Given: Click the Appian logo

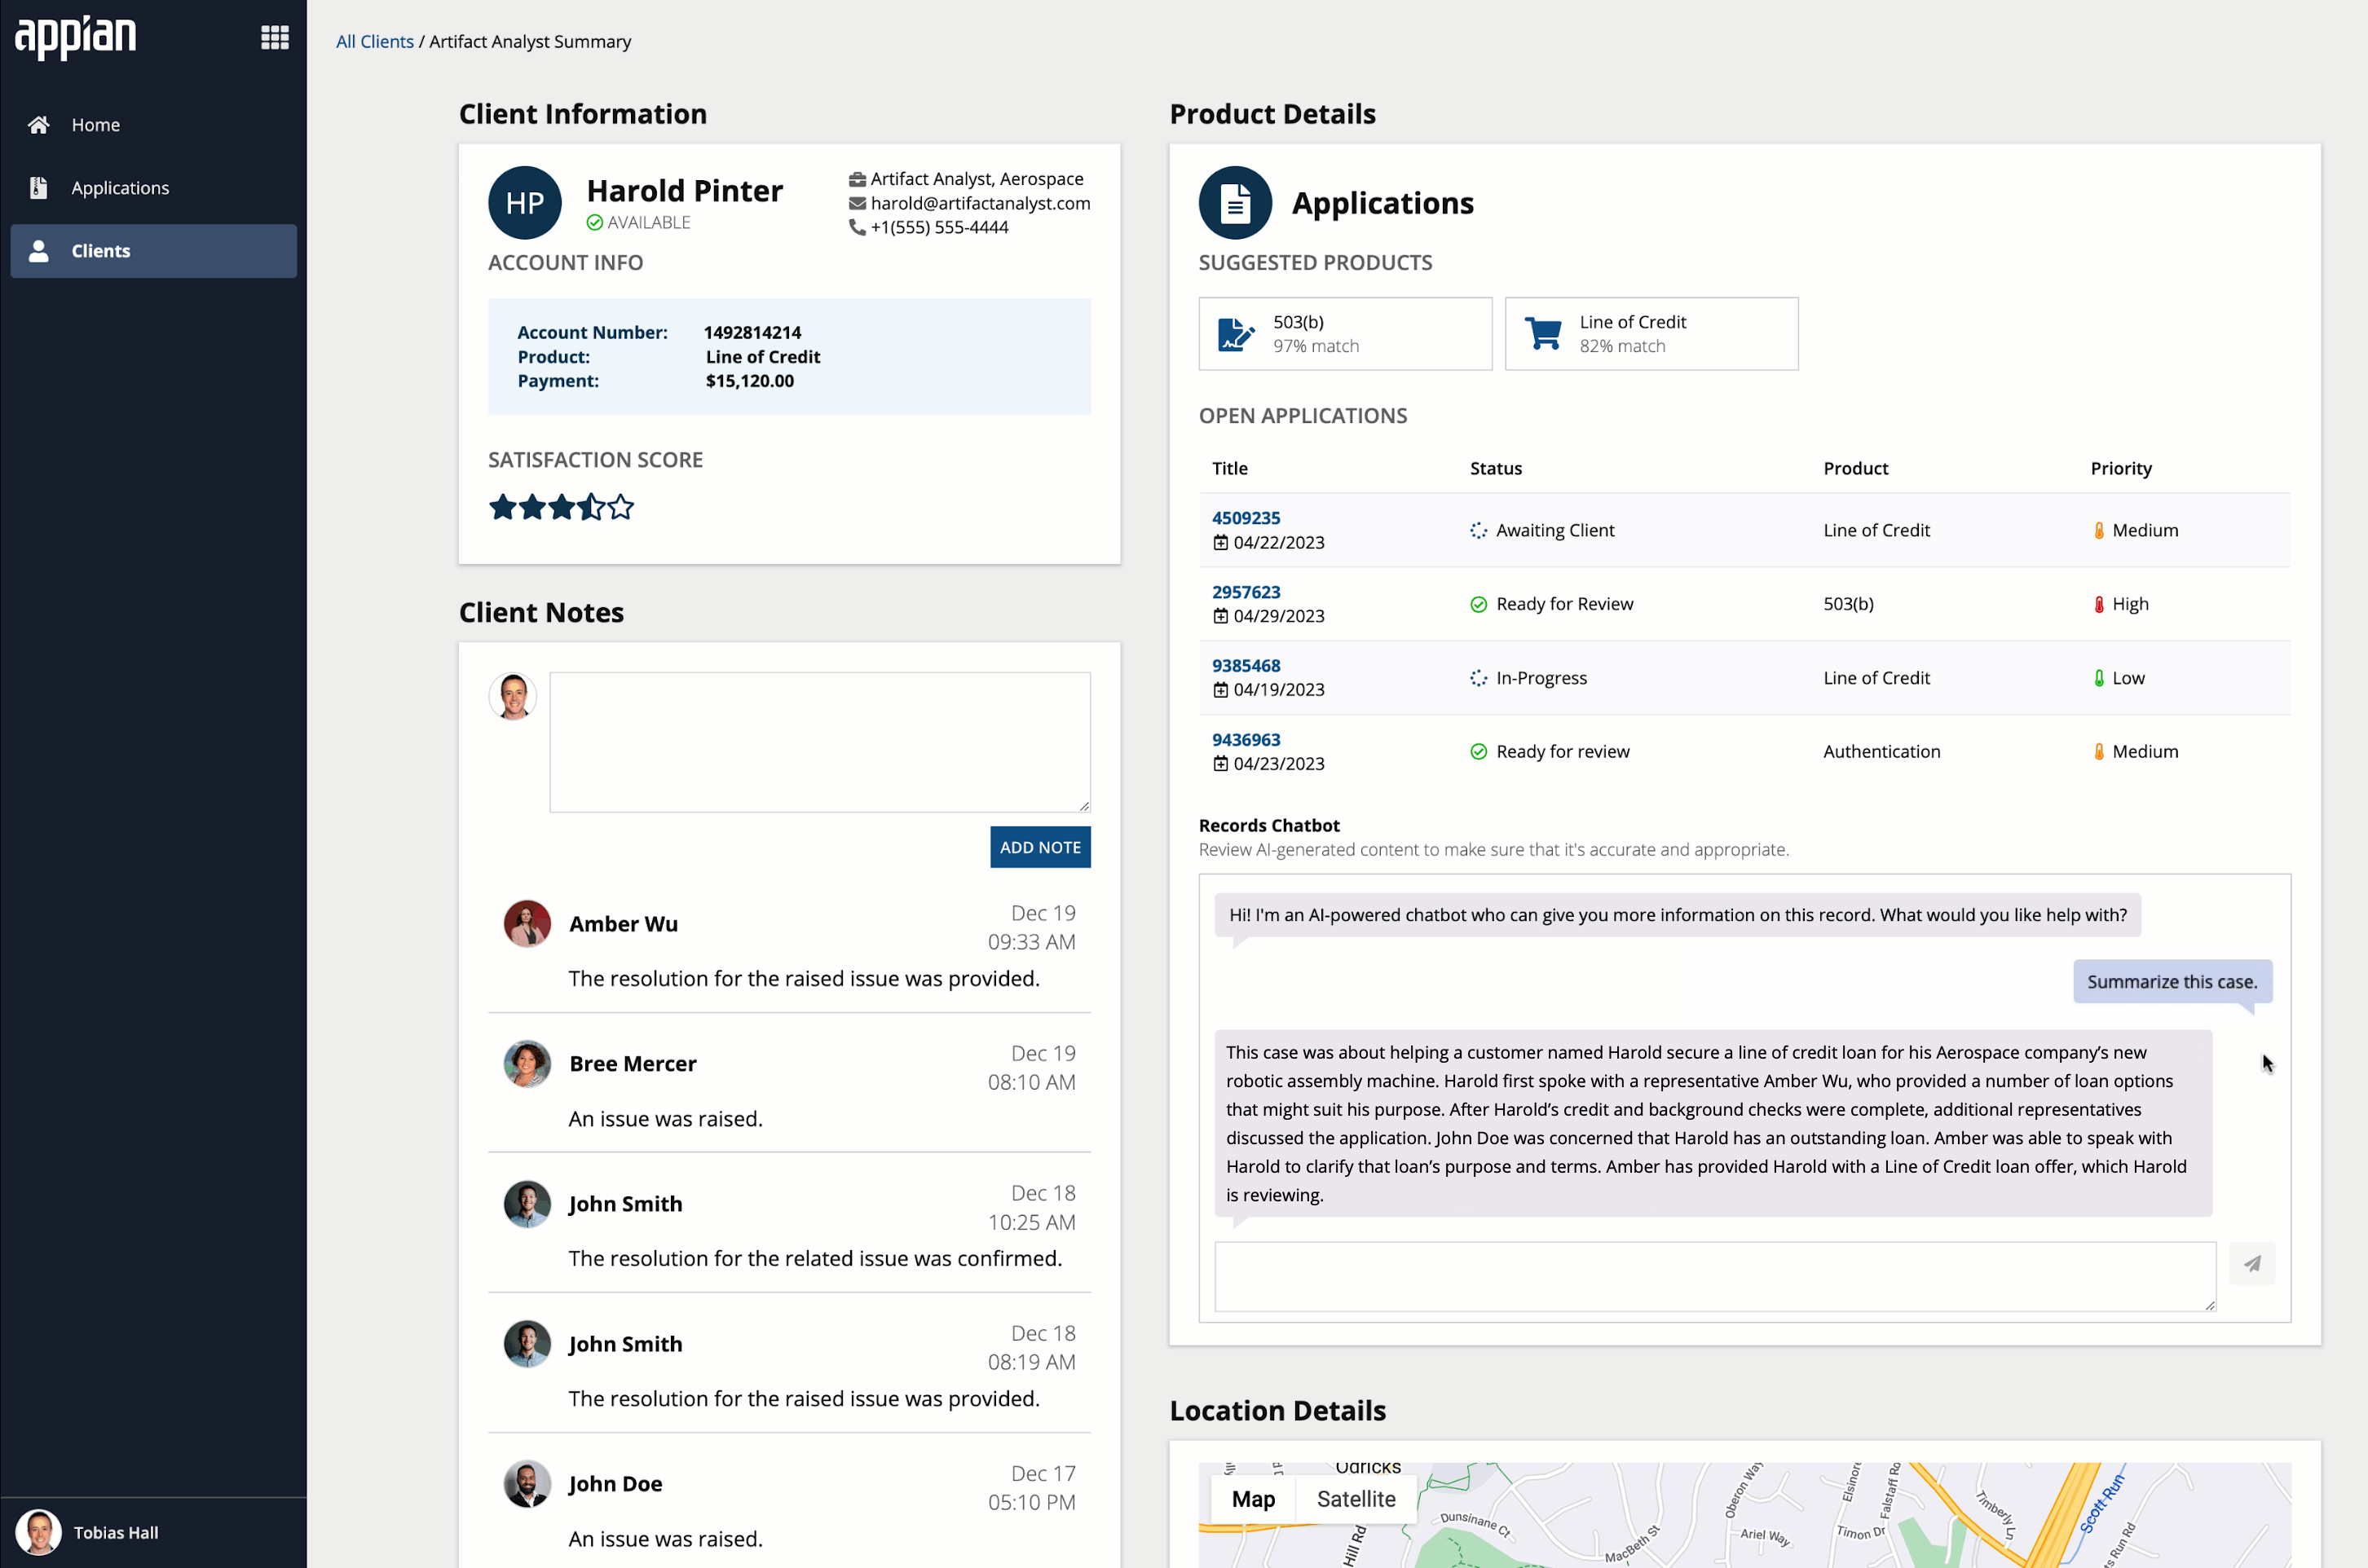Looking at the screenshot, I should [76, 38].
